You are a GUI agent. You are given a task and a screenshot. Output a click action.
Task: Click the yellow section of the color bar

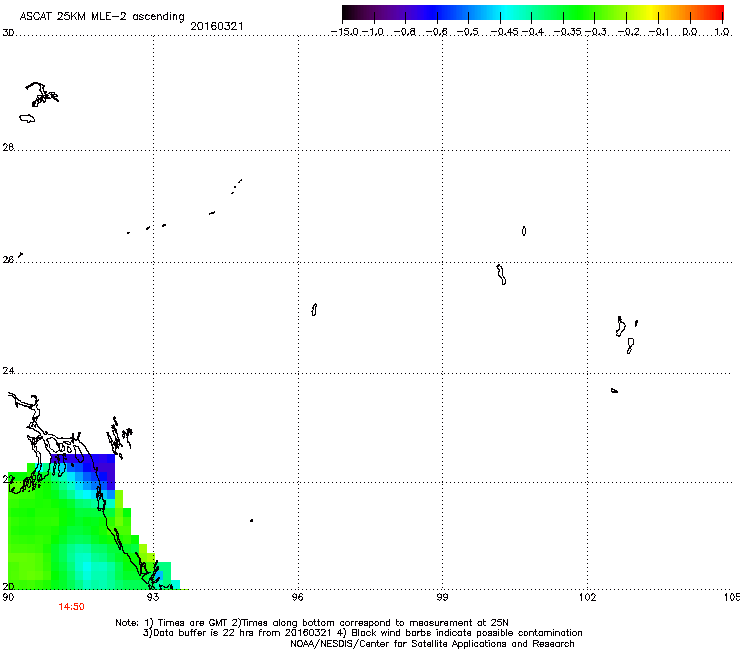650,12
